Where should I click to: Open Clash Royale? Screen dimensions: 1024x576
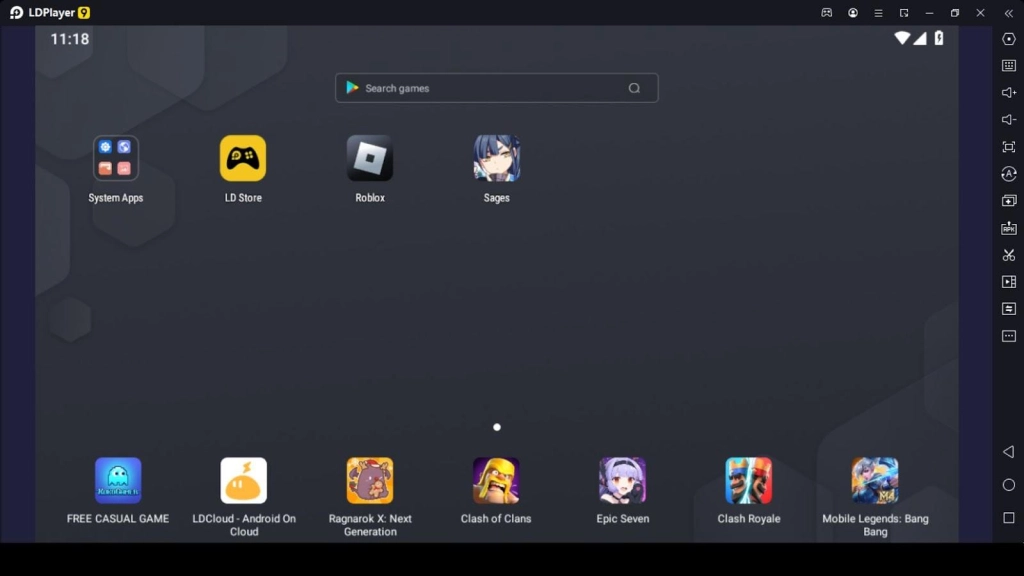[748, 481]
